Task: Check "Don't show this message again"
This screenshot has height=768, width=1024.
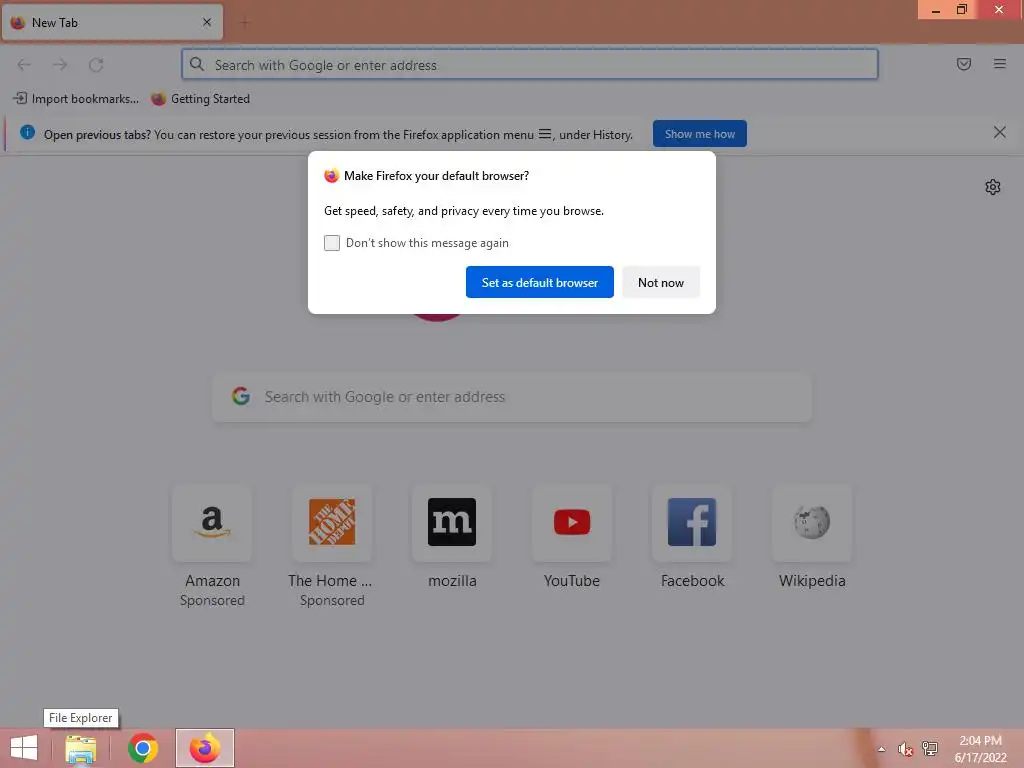Action: [x=332, y=243]
